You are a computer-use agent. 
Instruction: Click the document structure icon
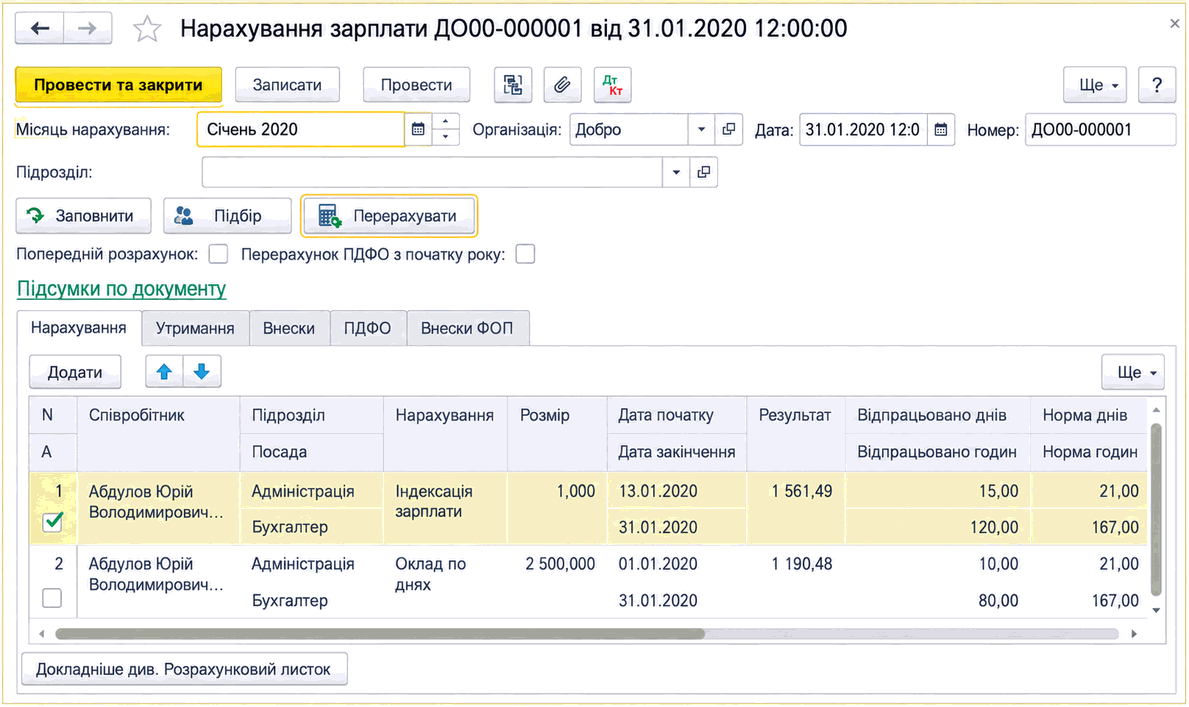pyautogui.click(x=513, y=85)
